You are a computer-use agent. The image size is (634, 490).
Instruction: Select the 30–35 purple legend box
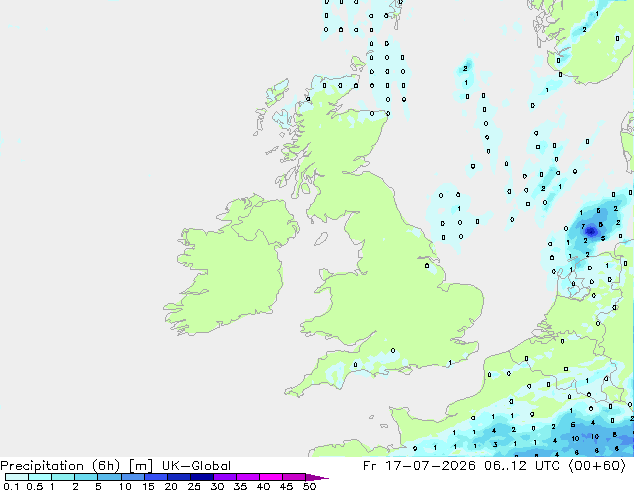pyautogui.click(x=225, y=477)
